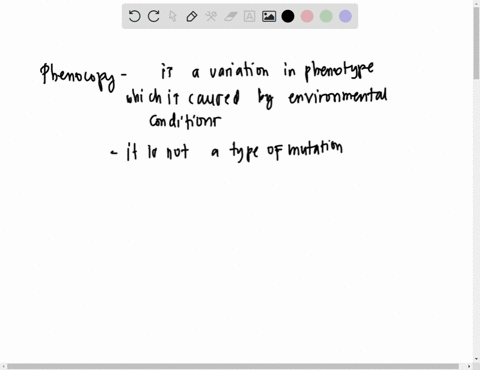Viewport: 480px width, 370px height.
Task: Select the eraser tool
Action: [x=230, y=16]
